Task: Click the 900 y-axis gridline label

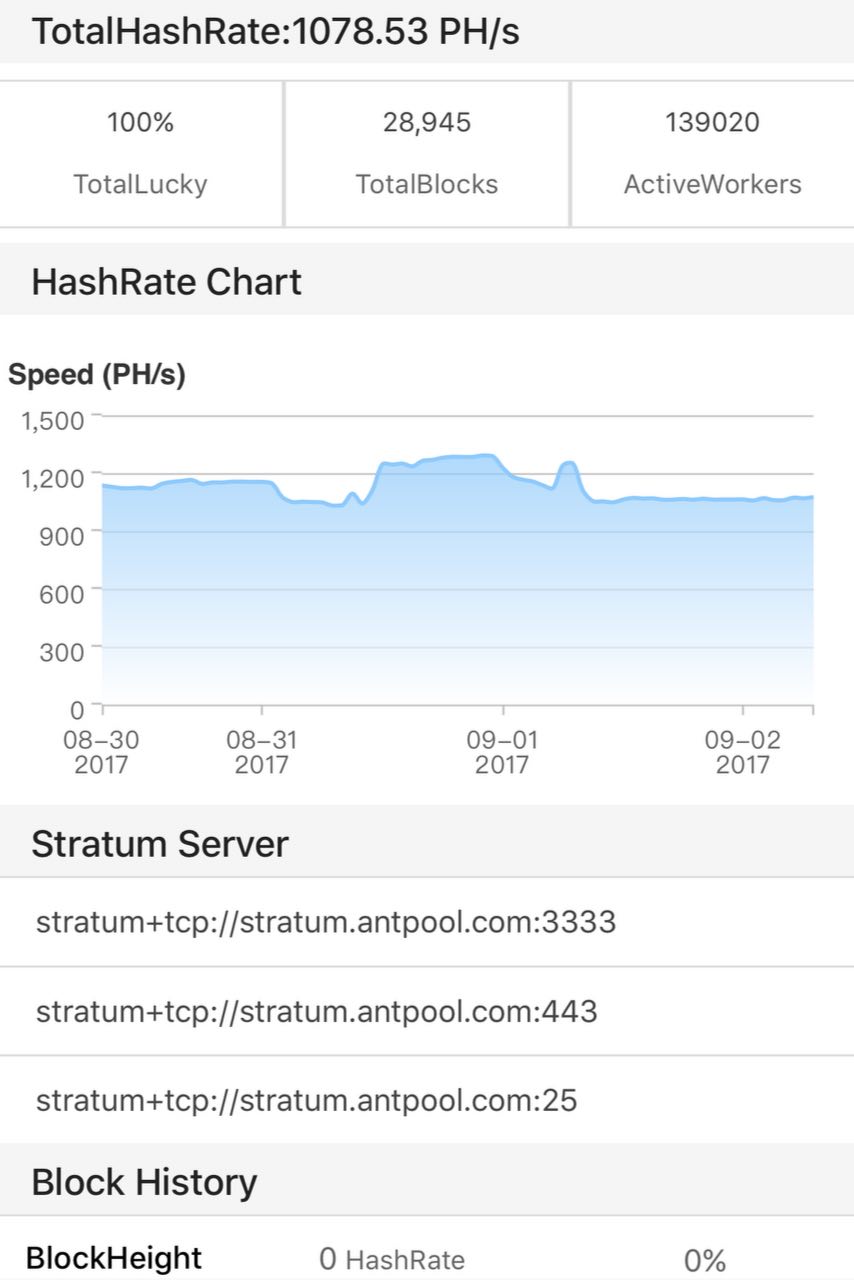Action: tap(60, 531)
